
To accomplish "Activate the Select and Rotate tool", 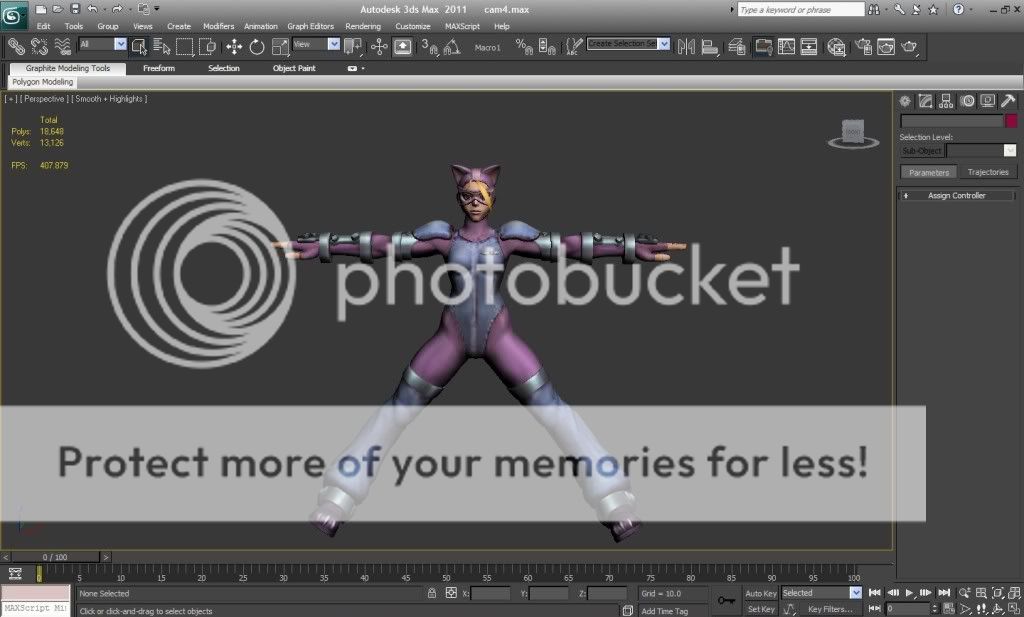I will pos(257,46).
